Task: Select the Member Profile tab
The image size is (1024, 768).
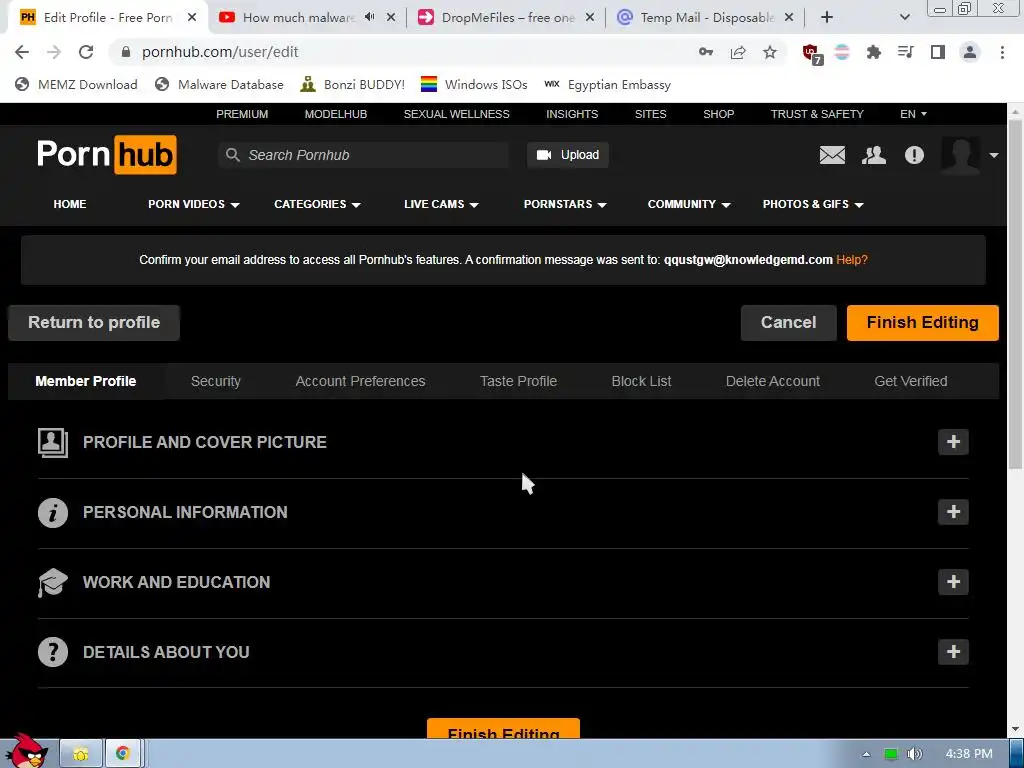Action: point(86,381)
